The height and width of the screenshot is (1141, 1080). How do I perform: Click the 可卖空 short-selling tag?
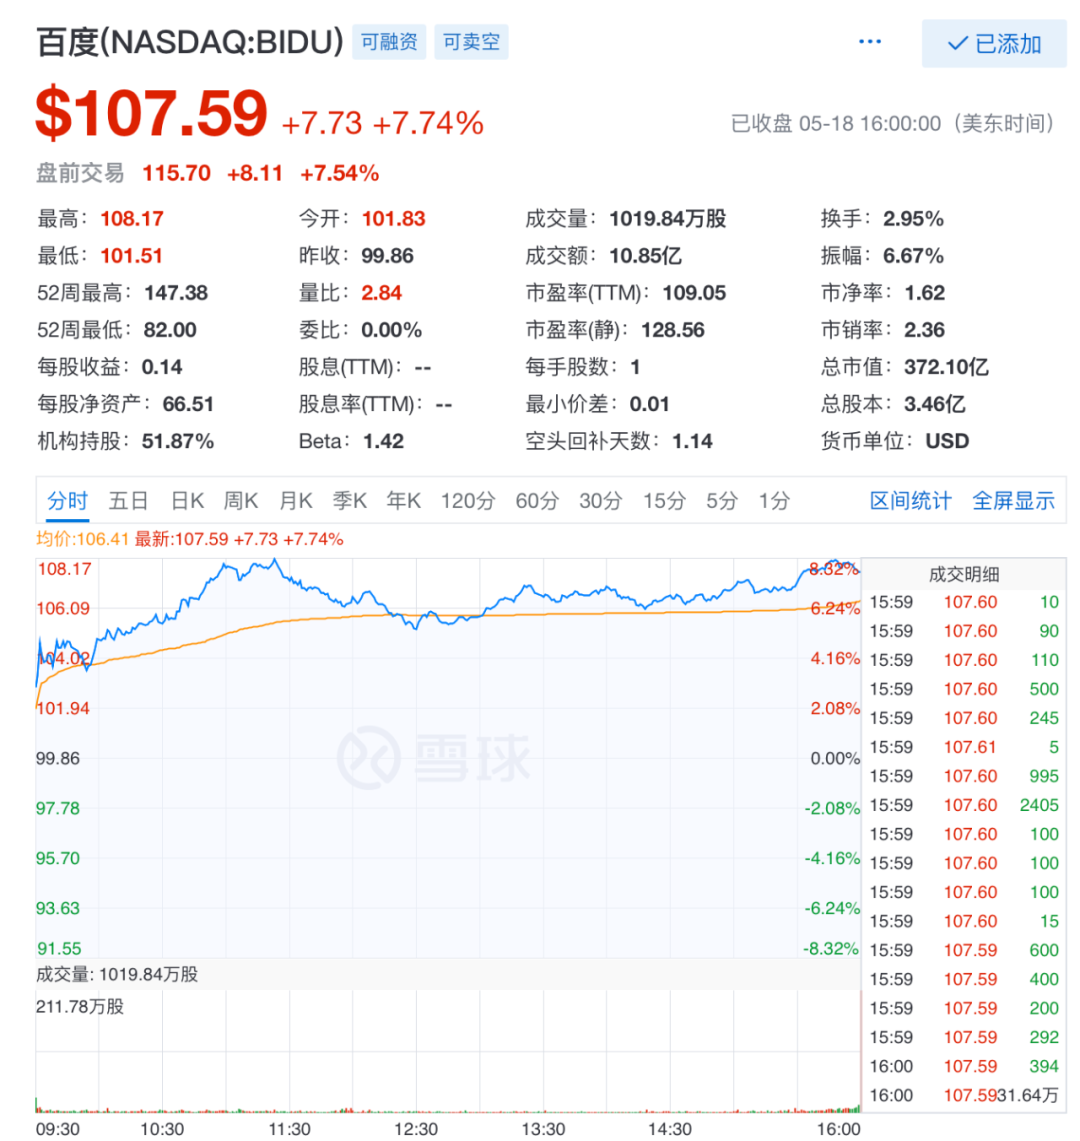coord(472,41)
